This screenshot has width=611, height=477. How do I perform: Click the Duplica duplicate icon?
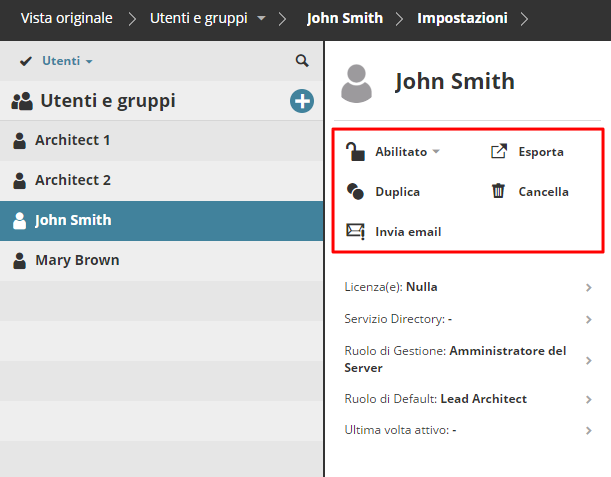tap(355, 191)
